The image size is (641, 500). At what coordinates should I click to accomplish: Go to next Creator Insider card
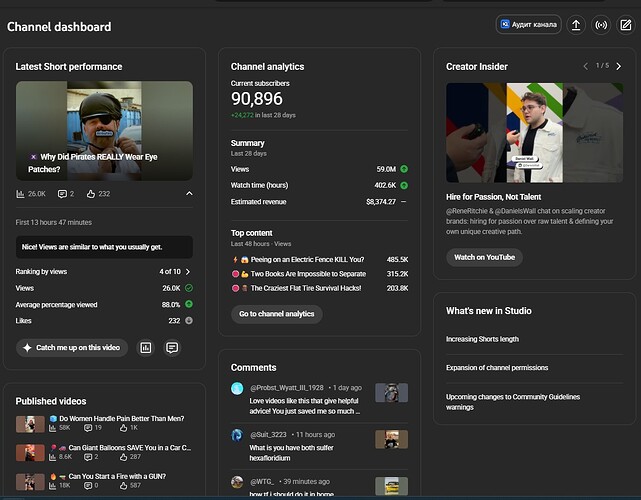(x=619, y=66)
